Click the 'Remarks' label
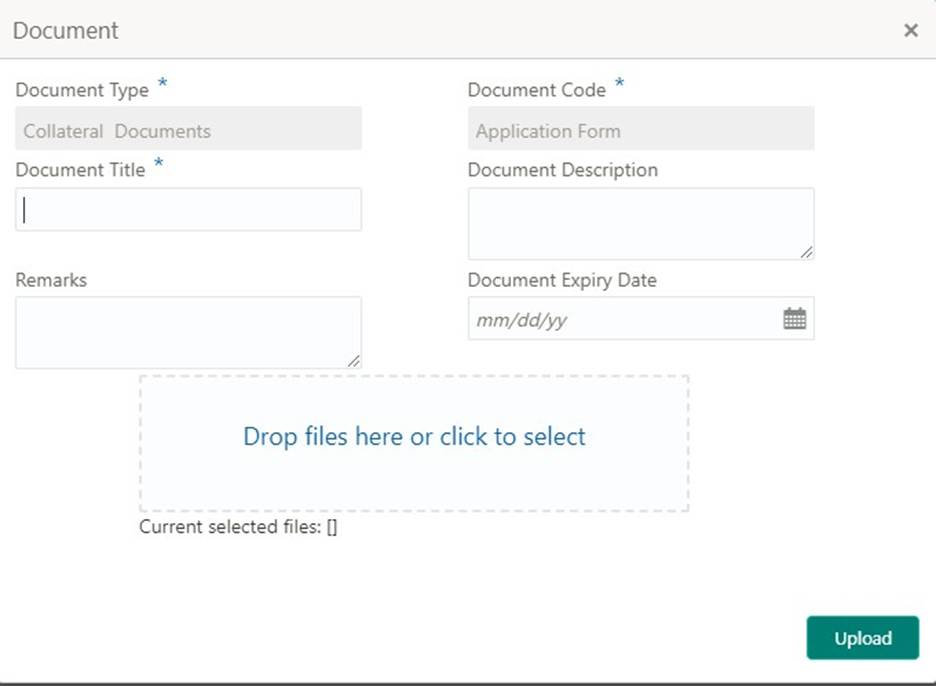The height and width of the screenshot is (686, 936). click(51, 280)
